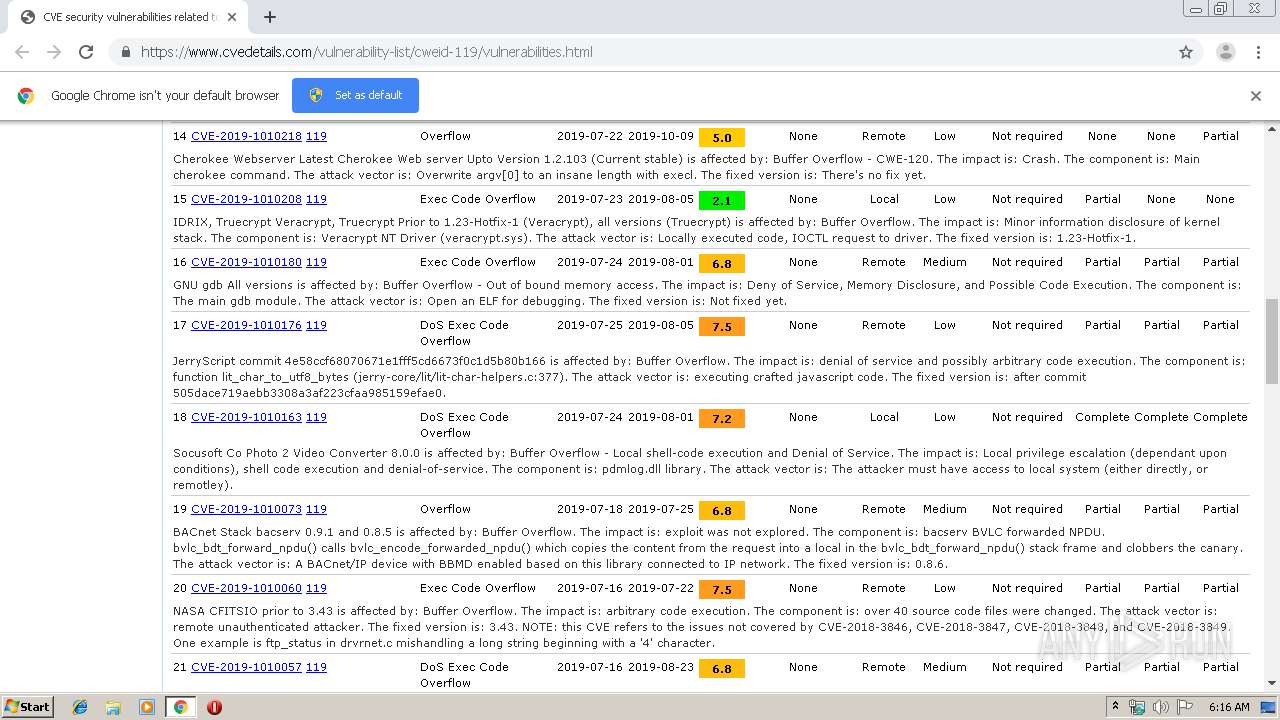1280x720 pixels.
Task: Launch Internet Explorer from the taskbar
Action: pyautogui.click(x=80, y=707)
